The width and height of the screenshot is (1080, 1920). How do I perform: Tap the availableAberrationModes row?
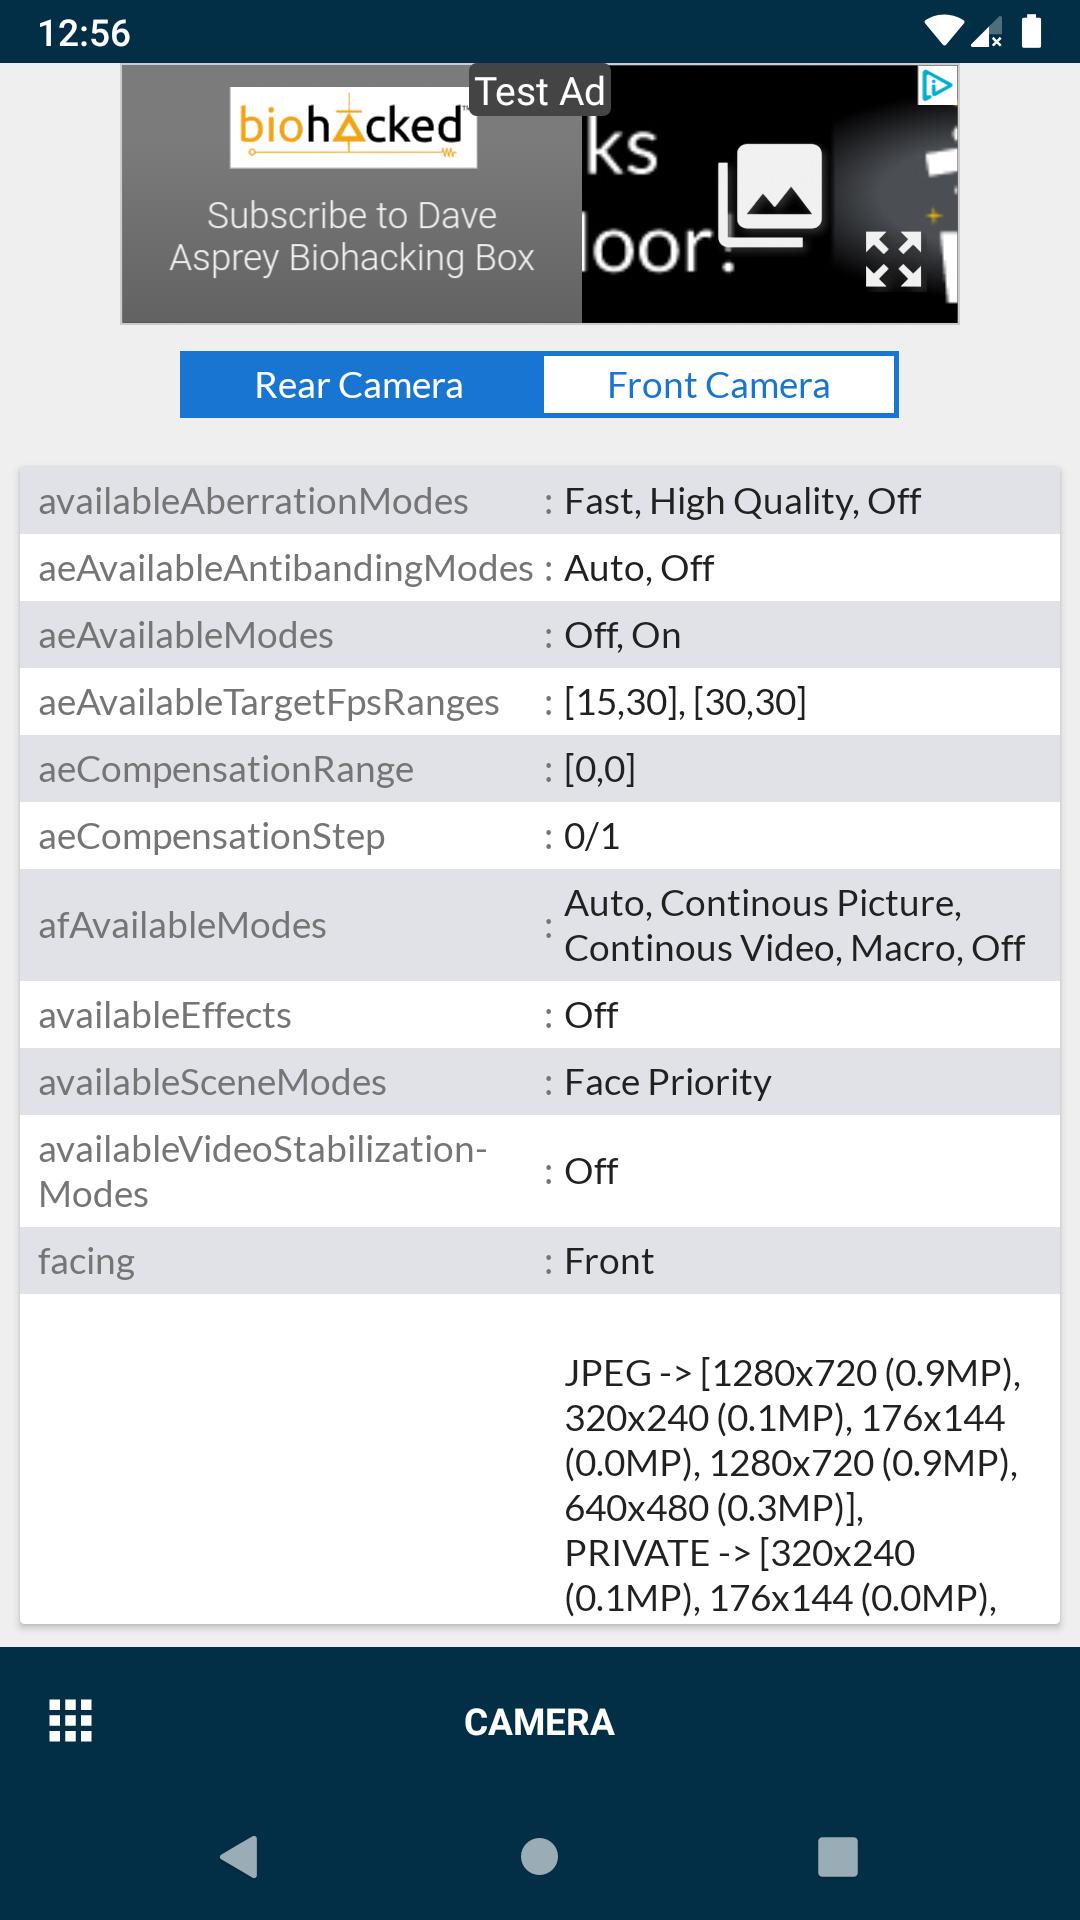pos(540,501)
